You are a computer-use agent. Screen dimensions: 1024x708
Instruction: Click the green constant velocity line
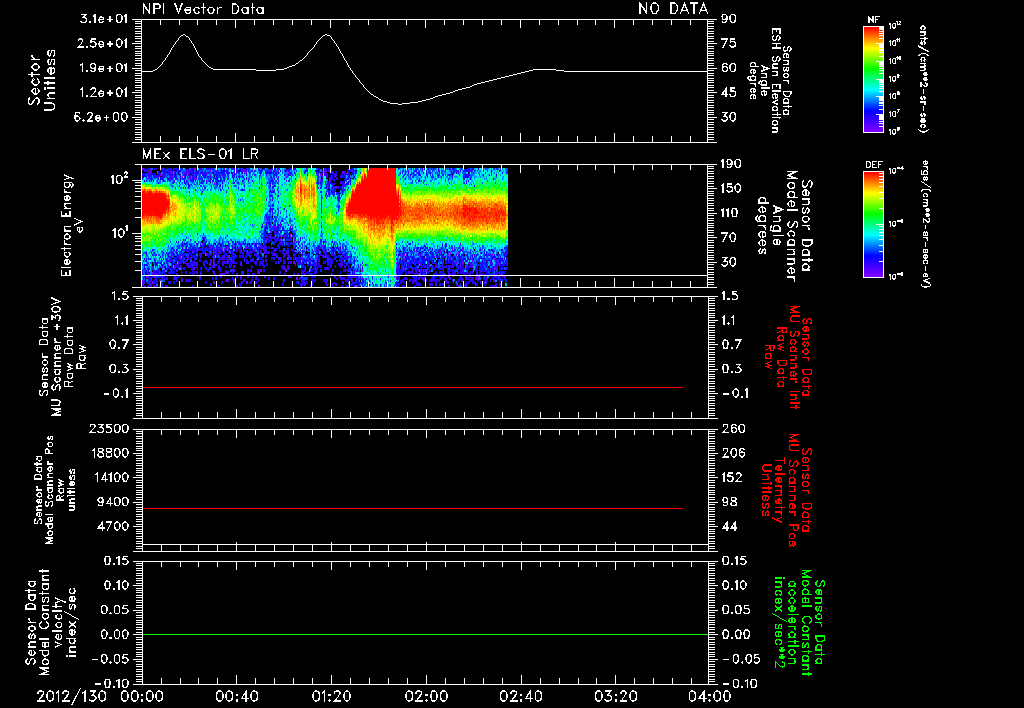tap(424, 634)
